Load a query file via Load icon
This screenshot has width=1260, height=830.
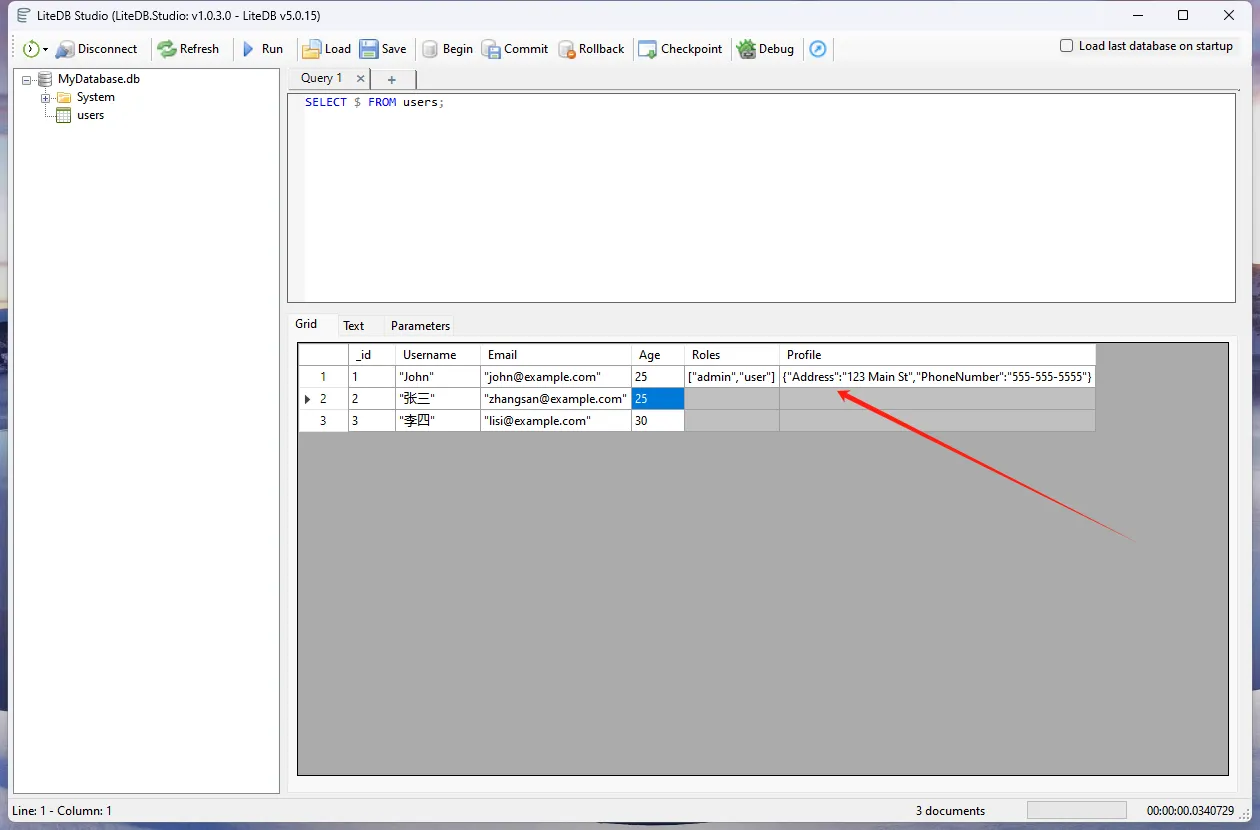(312, 49)
